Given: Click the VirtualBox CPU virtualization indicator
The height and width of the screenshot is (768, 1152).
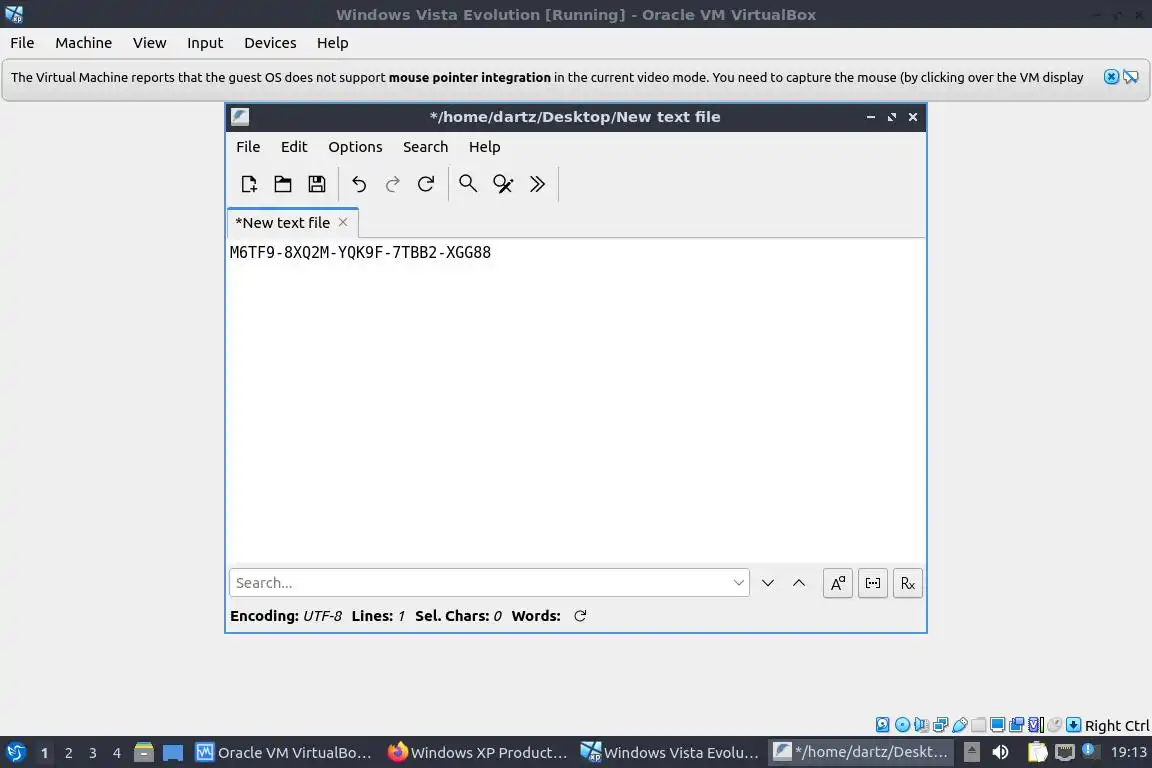Looking at the screenshot, I should coord(1036,725).
